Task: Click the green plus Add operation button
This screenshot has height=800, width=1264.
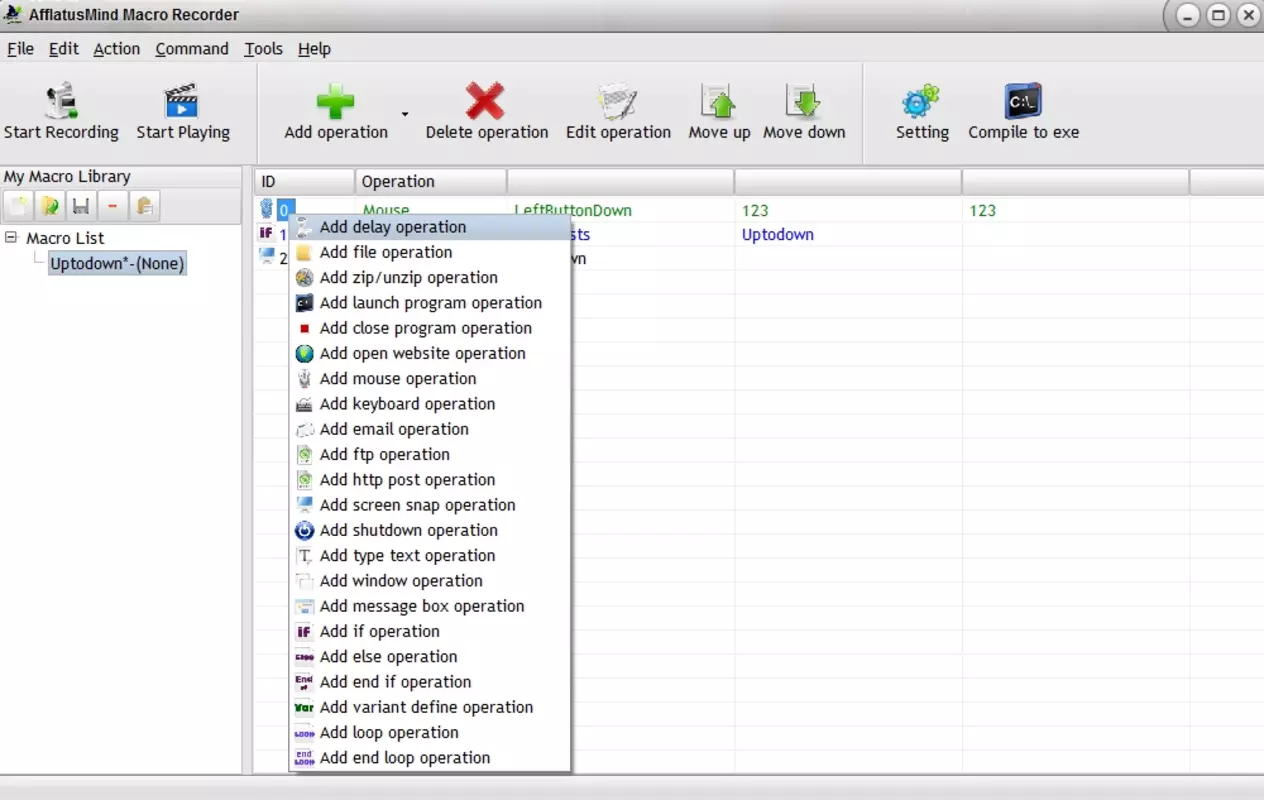Action: pyautogui.click(x=335, y=112)
